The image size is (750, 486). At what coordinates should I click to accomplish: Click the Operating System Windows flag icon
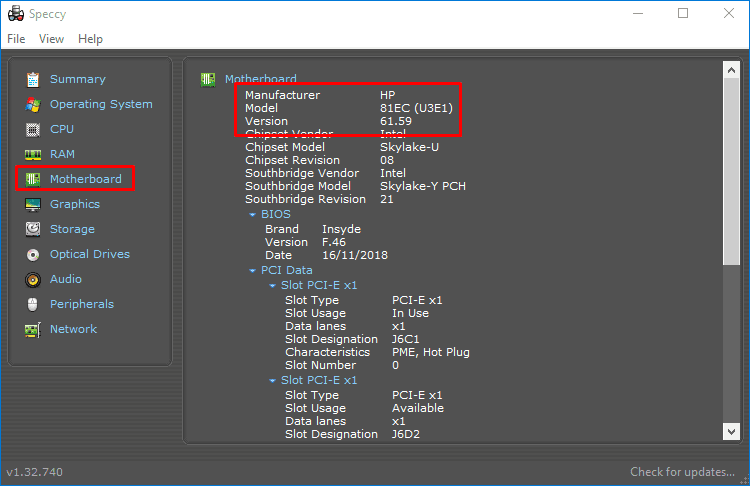tap(33, 104)
